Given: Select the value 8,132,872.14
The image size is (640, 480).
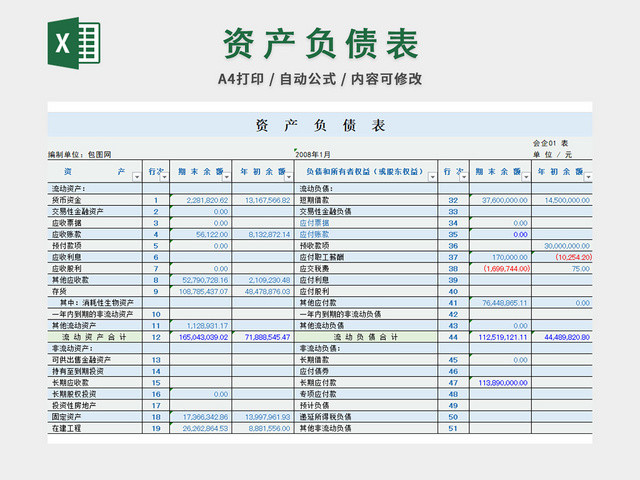Looking at the screenshot, I should (x=269, y=234).
